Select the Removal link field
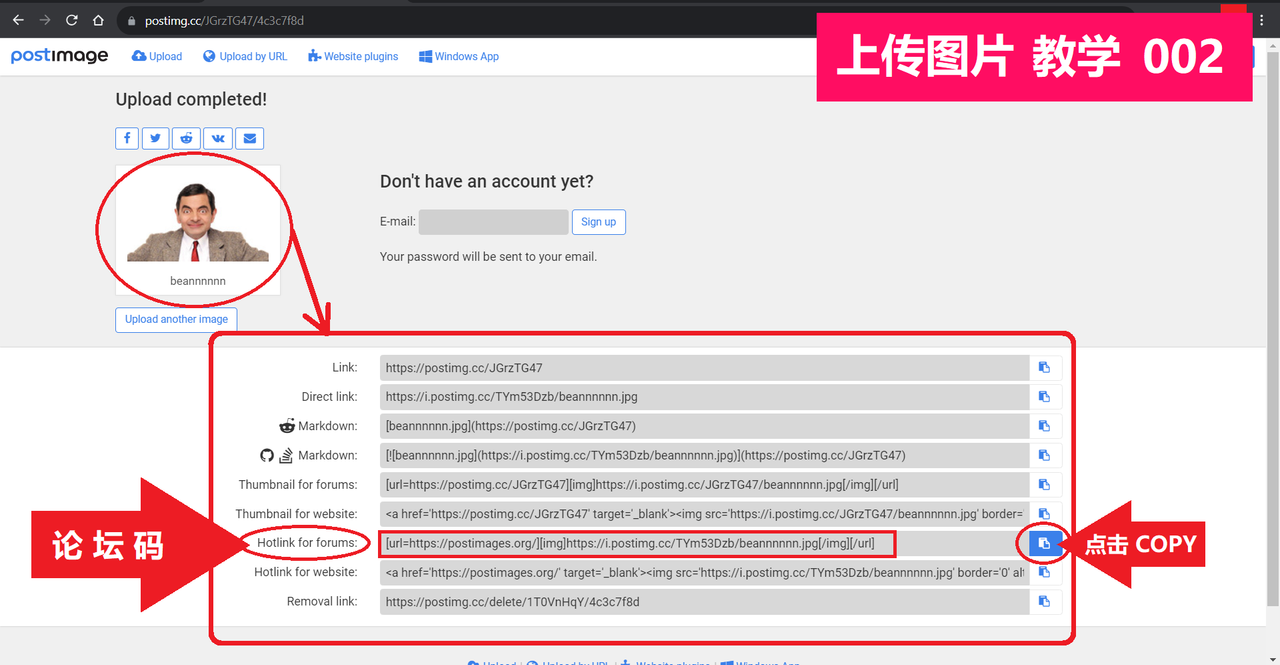The height and width of the screenshot is (665, 1280). [704, 602]
